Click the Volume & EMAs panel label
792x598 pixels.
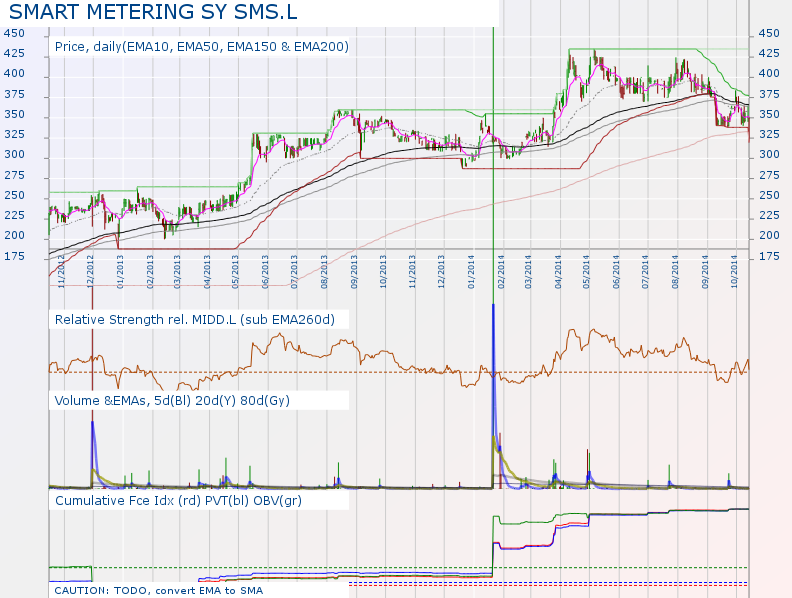coord(172,401)
